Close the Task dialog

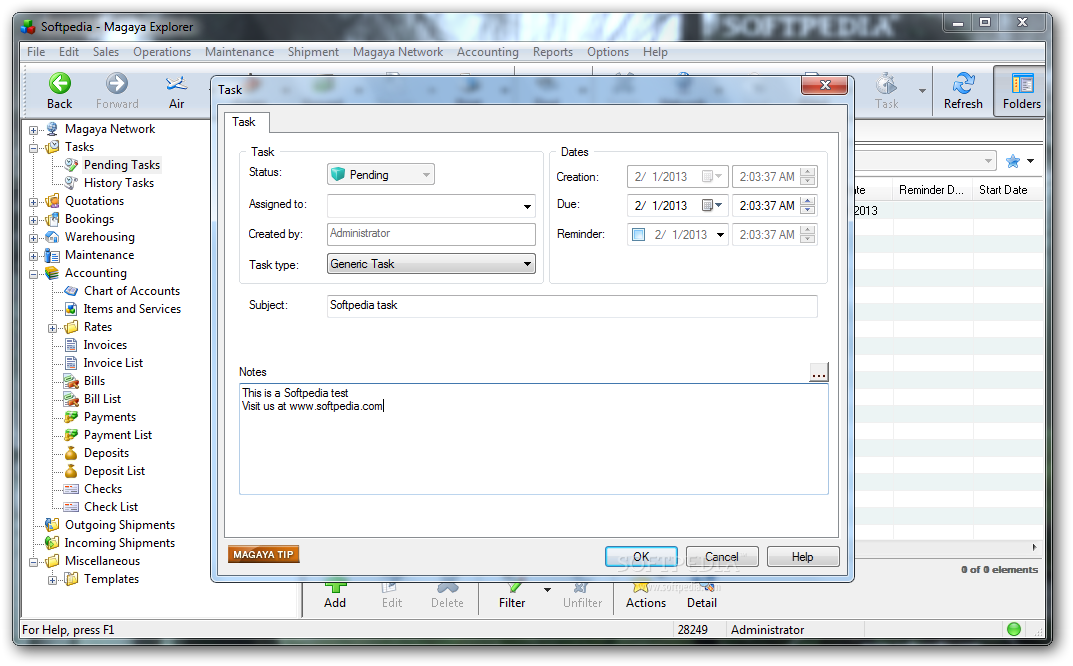point(825,85)
